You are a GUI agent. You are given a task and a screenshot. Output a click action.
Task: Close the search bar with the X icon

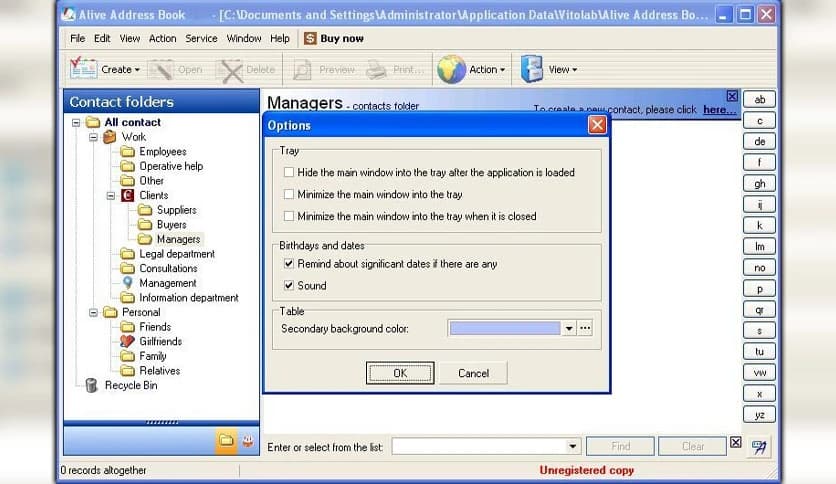[x=735, y=442]
